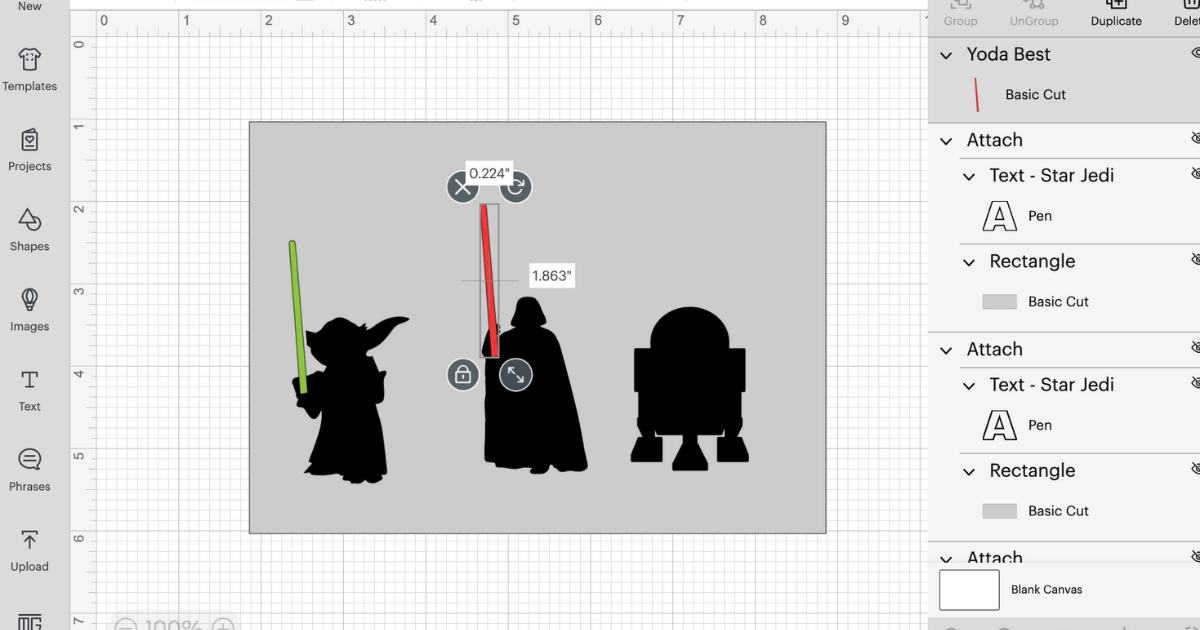Click the zoom out minus icon
The width and height of the screenshot is (1200, 630).
tap(125, 625)
